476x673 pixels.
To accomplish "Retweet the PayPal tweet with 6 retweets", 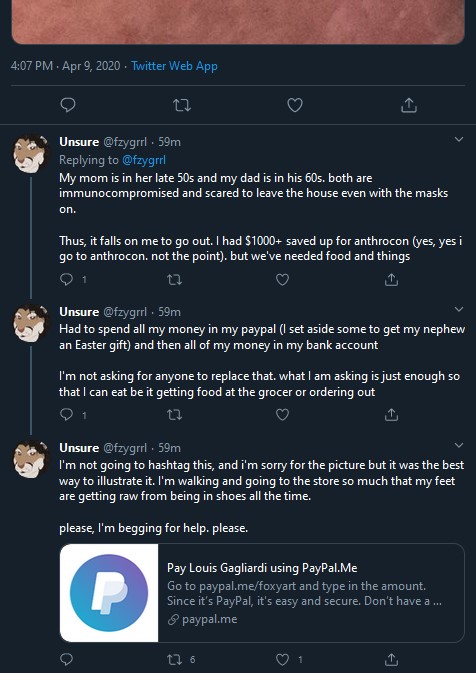I will click(x=174, y=659).
